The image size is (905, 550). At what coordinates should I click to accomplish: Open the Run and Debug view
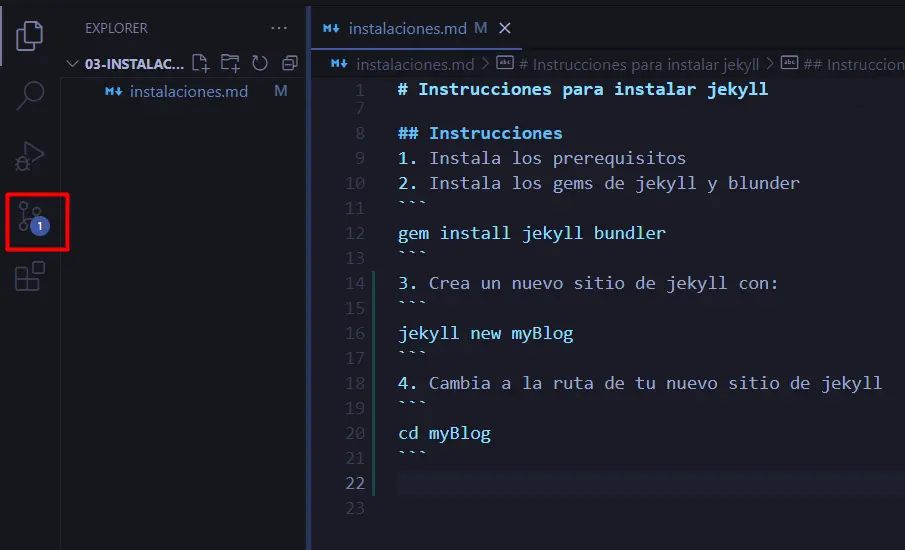click(29, 156)
